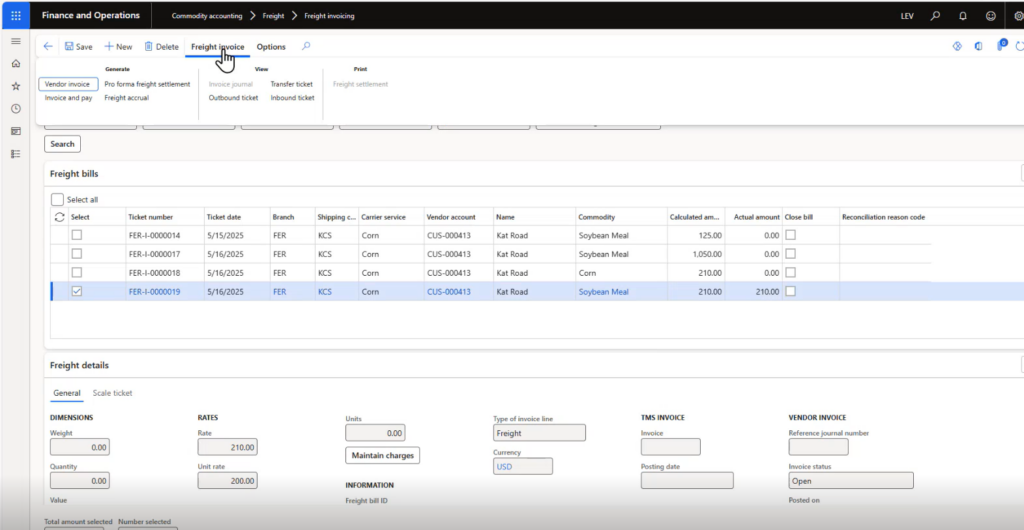
Task: Select row FER-I-0000018 checkbox
Action: (x=77, y=273)
